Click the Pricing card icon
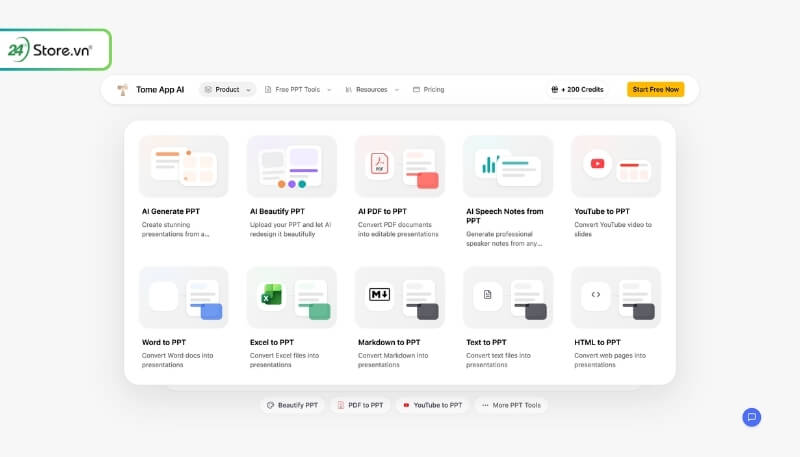 pos(416,90)
